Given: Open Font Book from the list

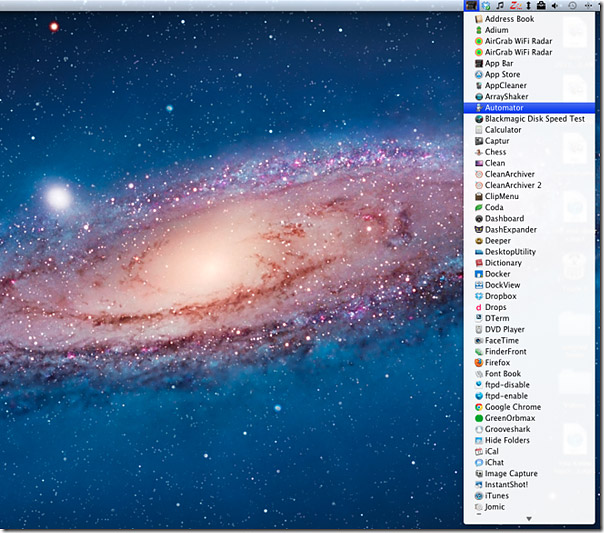Looking at the screenshot, I should (x=529, y=374).
